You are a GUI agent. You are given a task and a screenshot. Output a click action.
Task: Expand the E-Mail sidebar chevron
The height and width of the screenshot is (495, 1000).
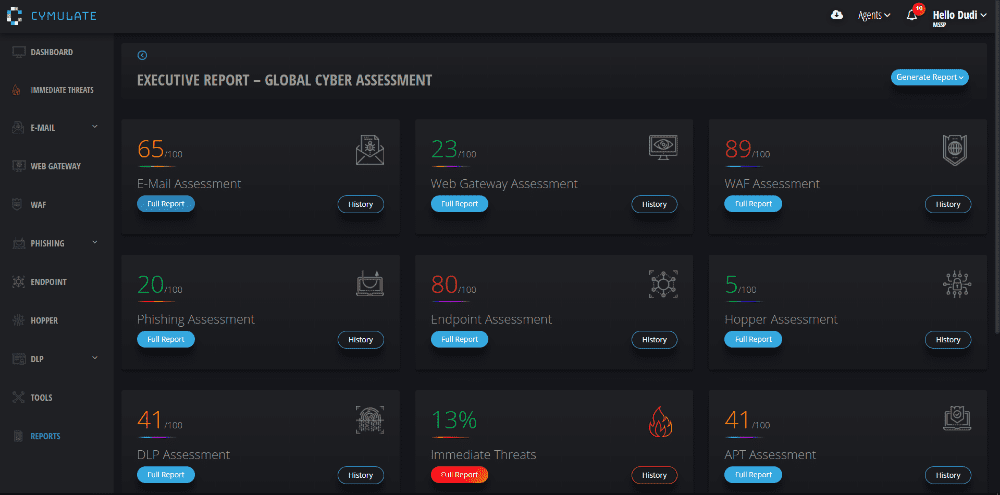[94, 127]
